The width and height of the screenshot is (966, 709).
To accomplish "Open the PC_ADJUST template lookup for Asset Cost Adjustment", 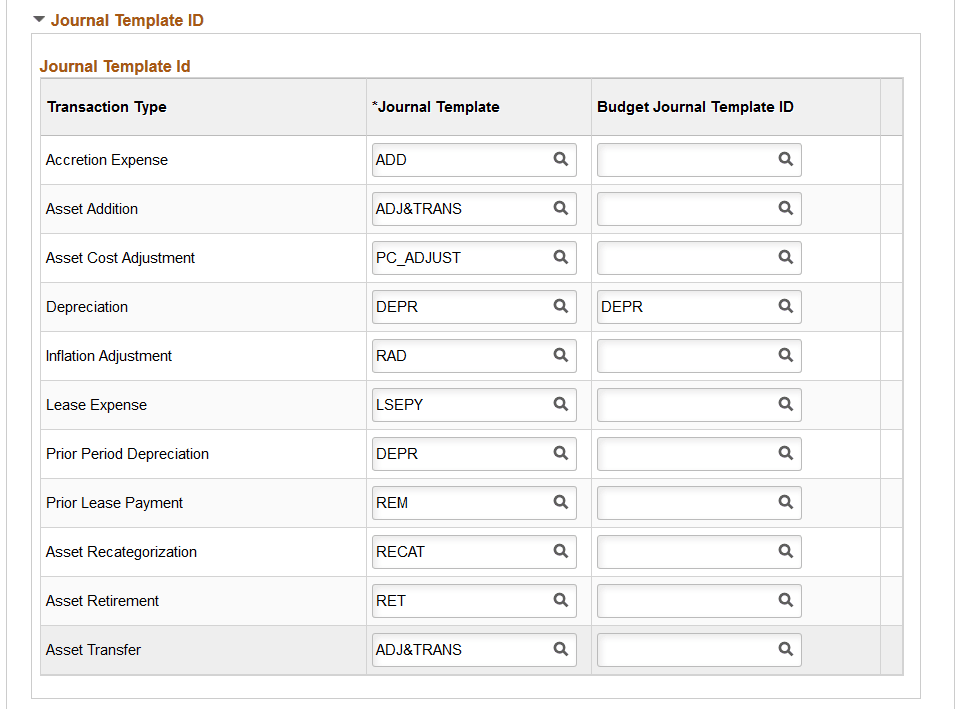I will point(560,258).
